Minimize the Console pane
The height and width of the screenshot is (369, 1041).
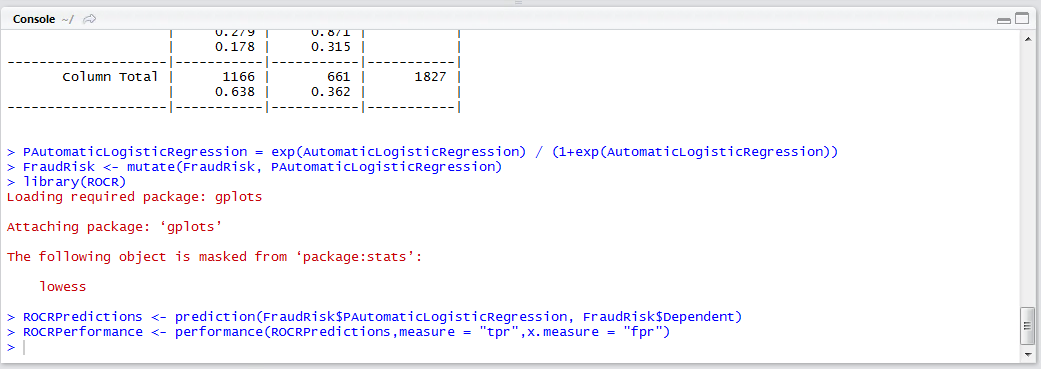(1003, 21)
